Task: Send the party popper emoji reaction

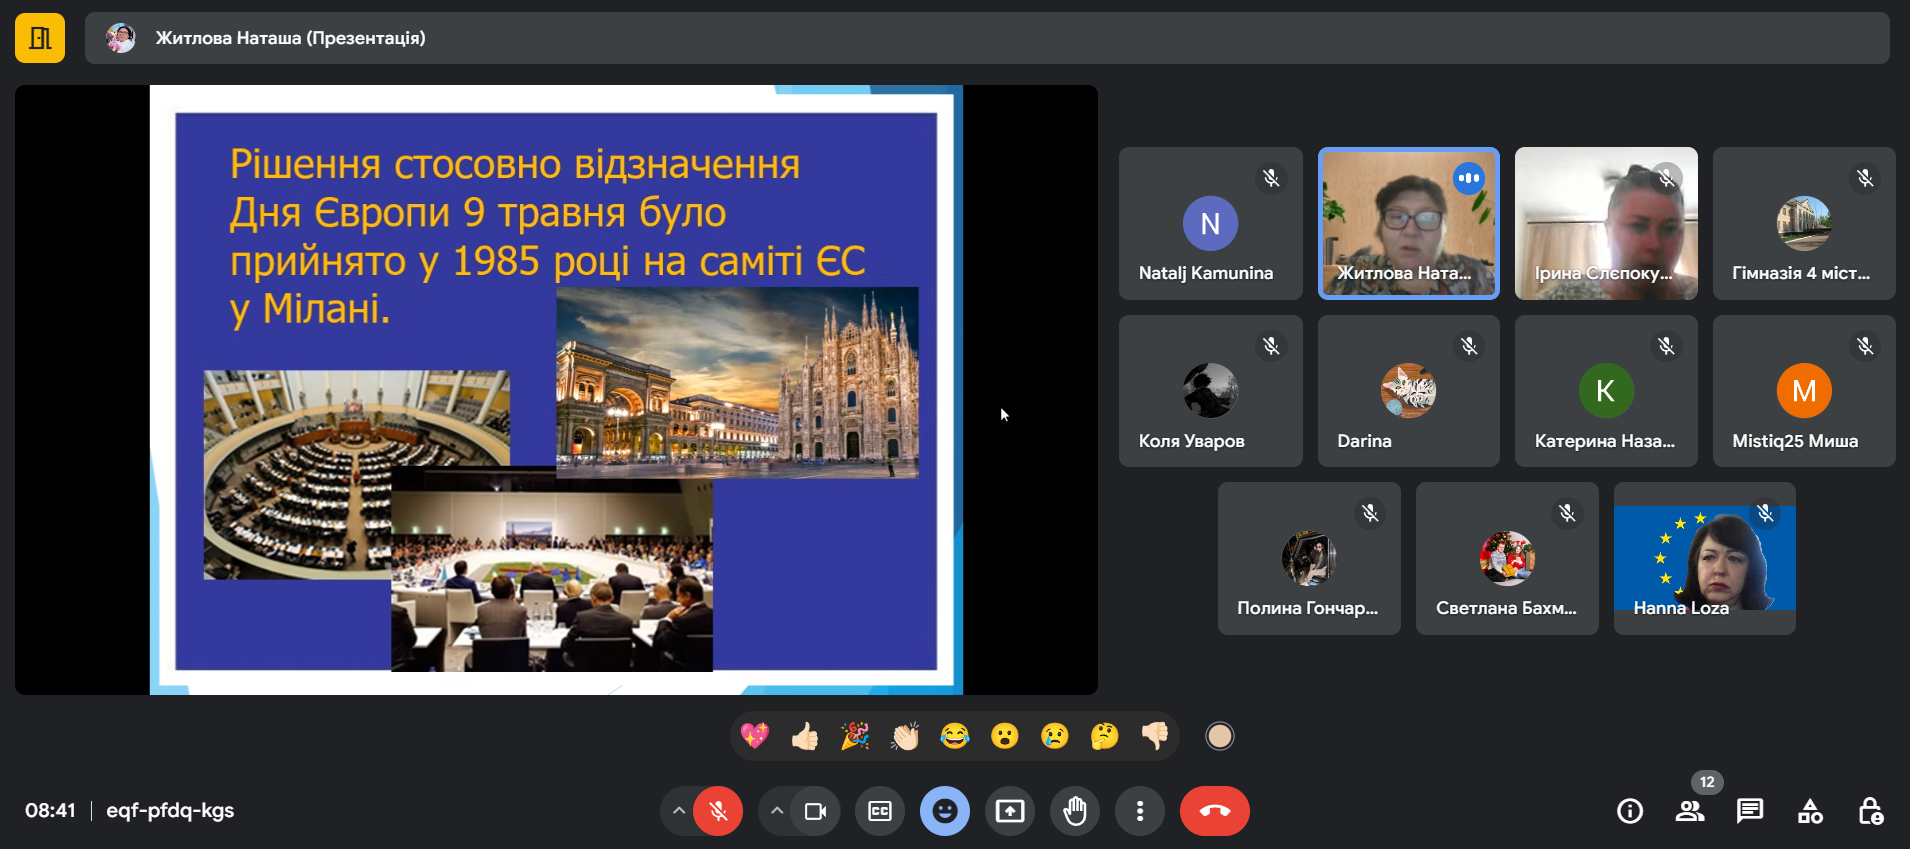Action: click(x=855, y=737)
